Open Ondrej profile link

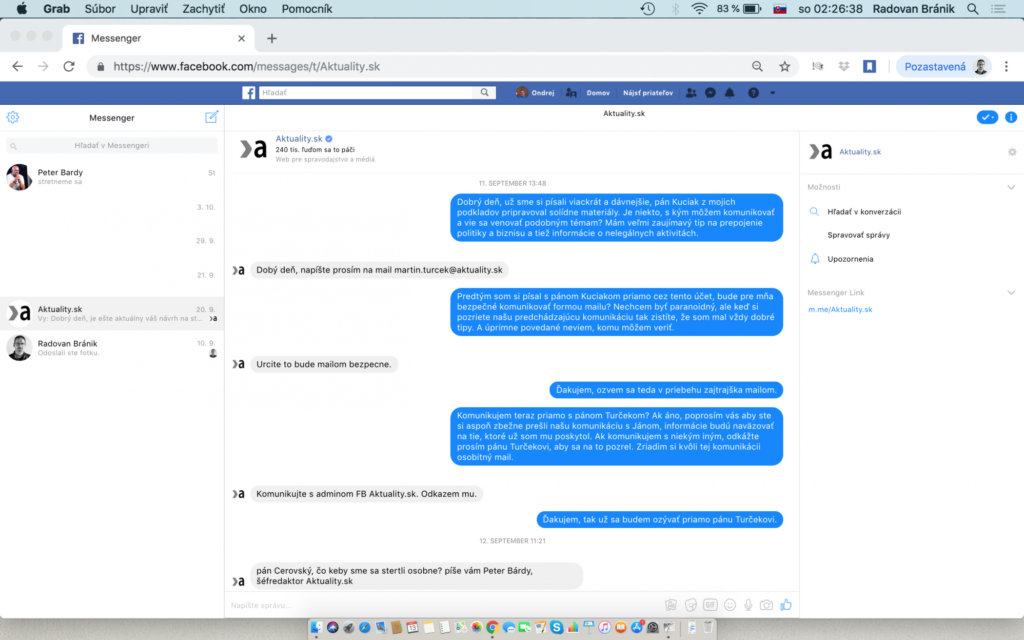536,93
